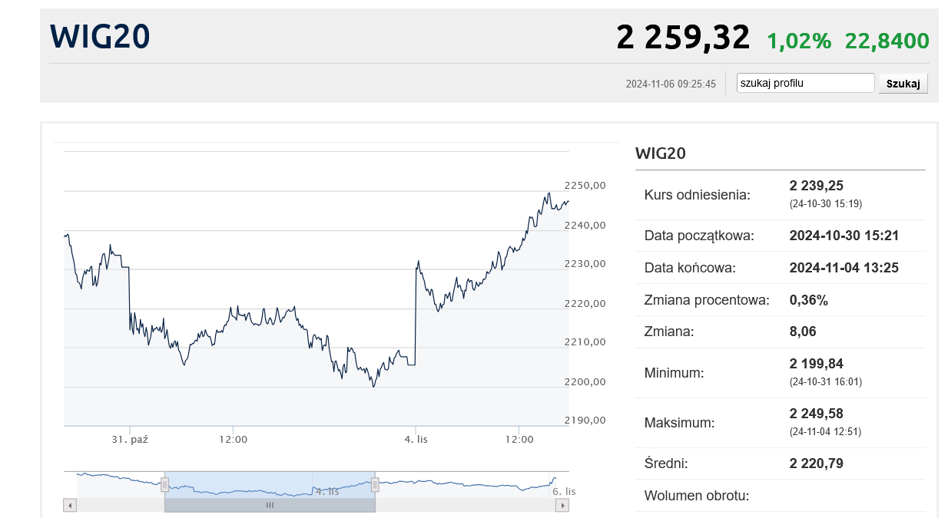Grab the right range handle of the navigator
Screen dimensions: 948x518
[375, 484]
